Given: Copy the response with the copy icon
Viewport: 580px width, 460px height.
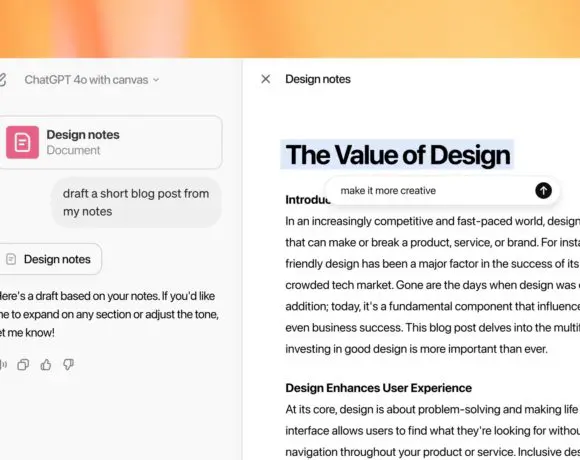Looking at the screenshot, I should tap(23, 365).
